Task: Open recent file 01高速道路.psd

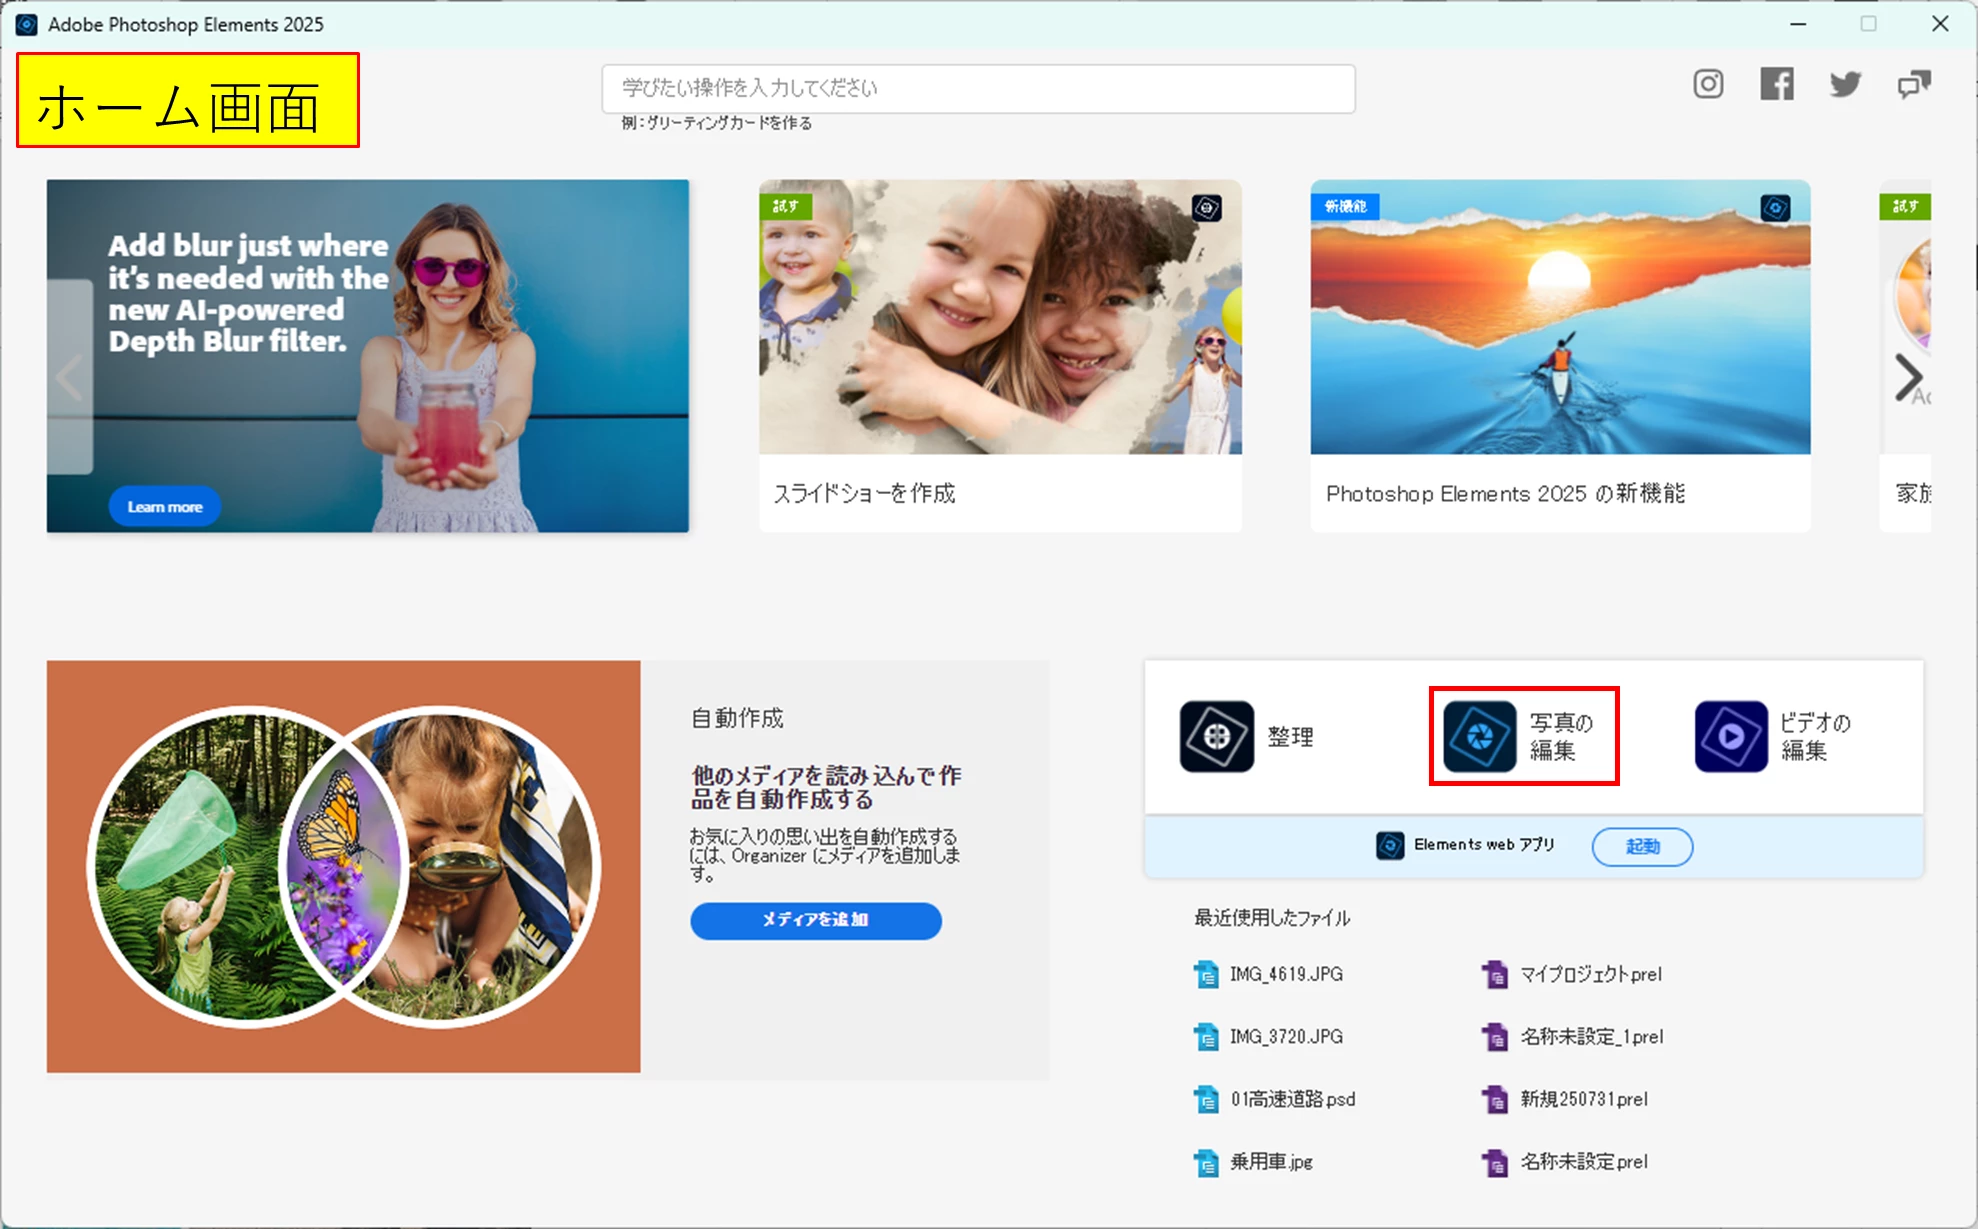Action: pyautogui.click(x=1292, y=1099)
